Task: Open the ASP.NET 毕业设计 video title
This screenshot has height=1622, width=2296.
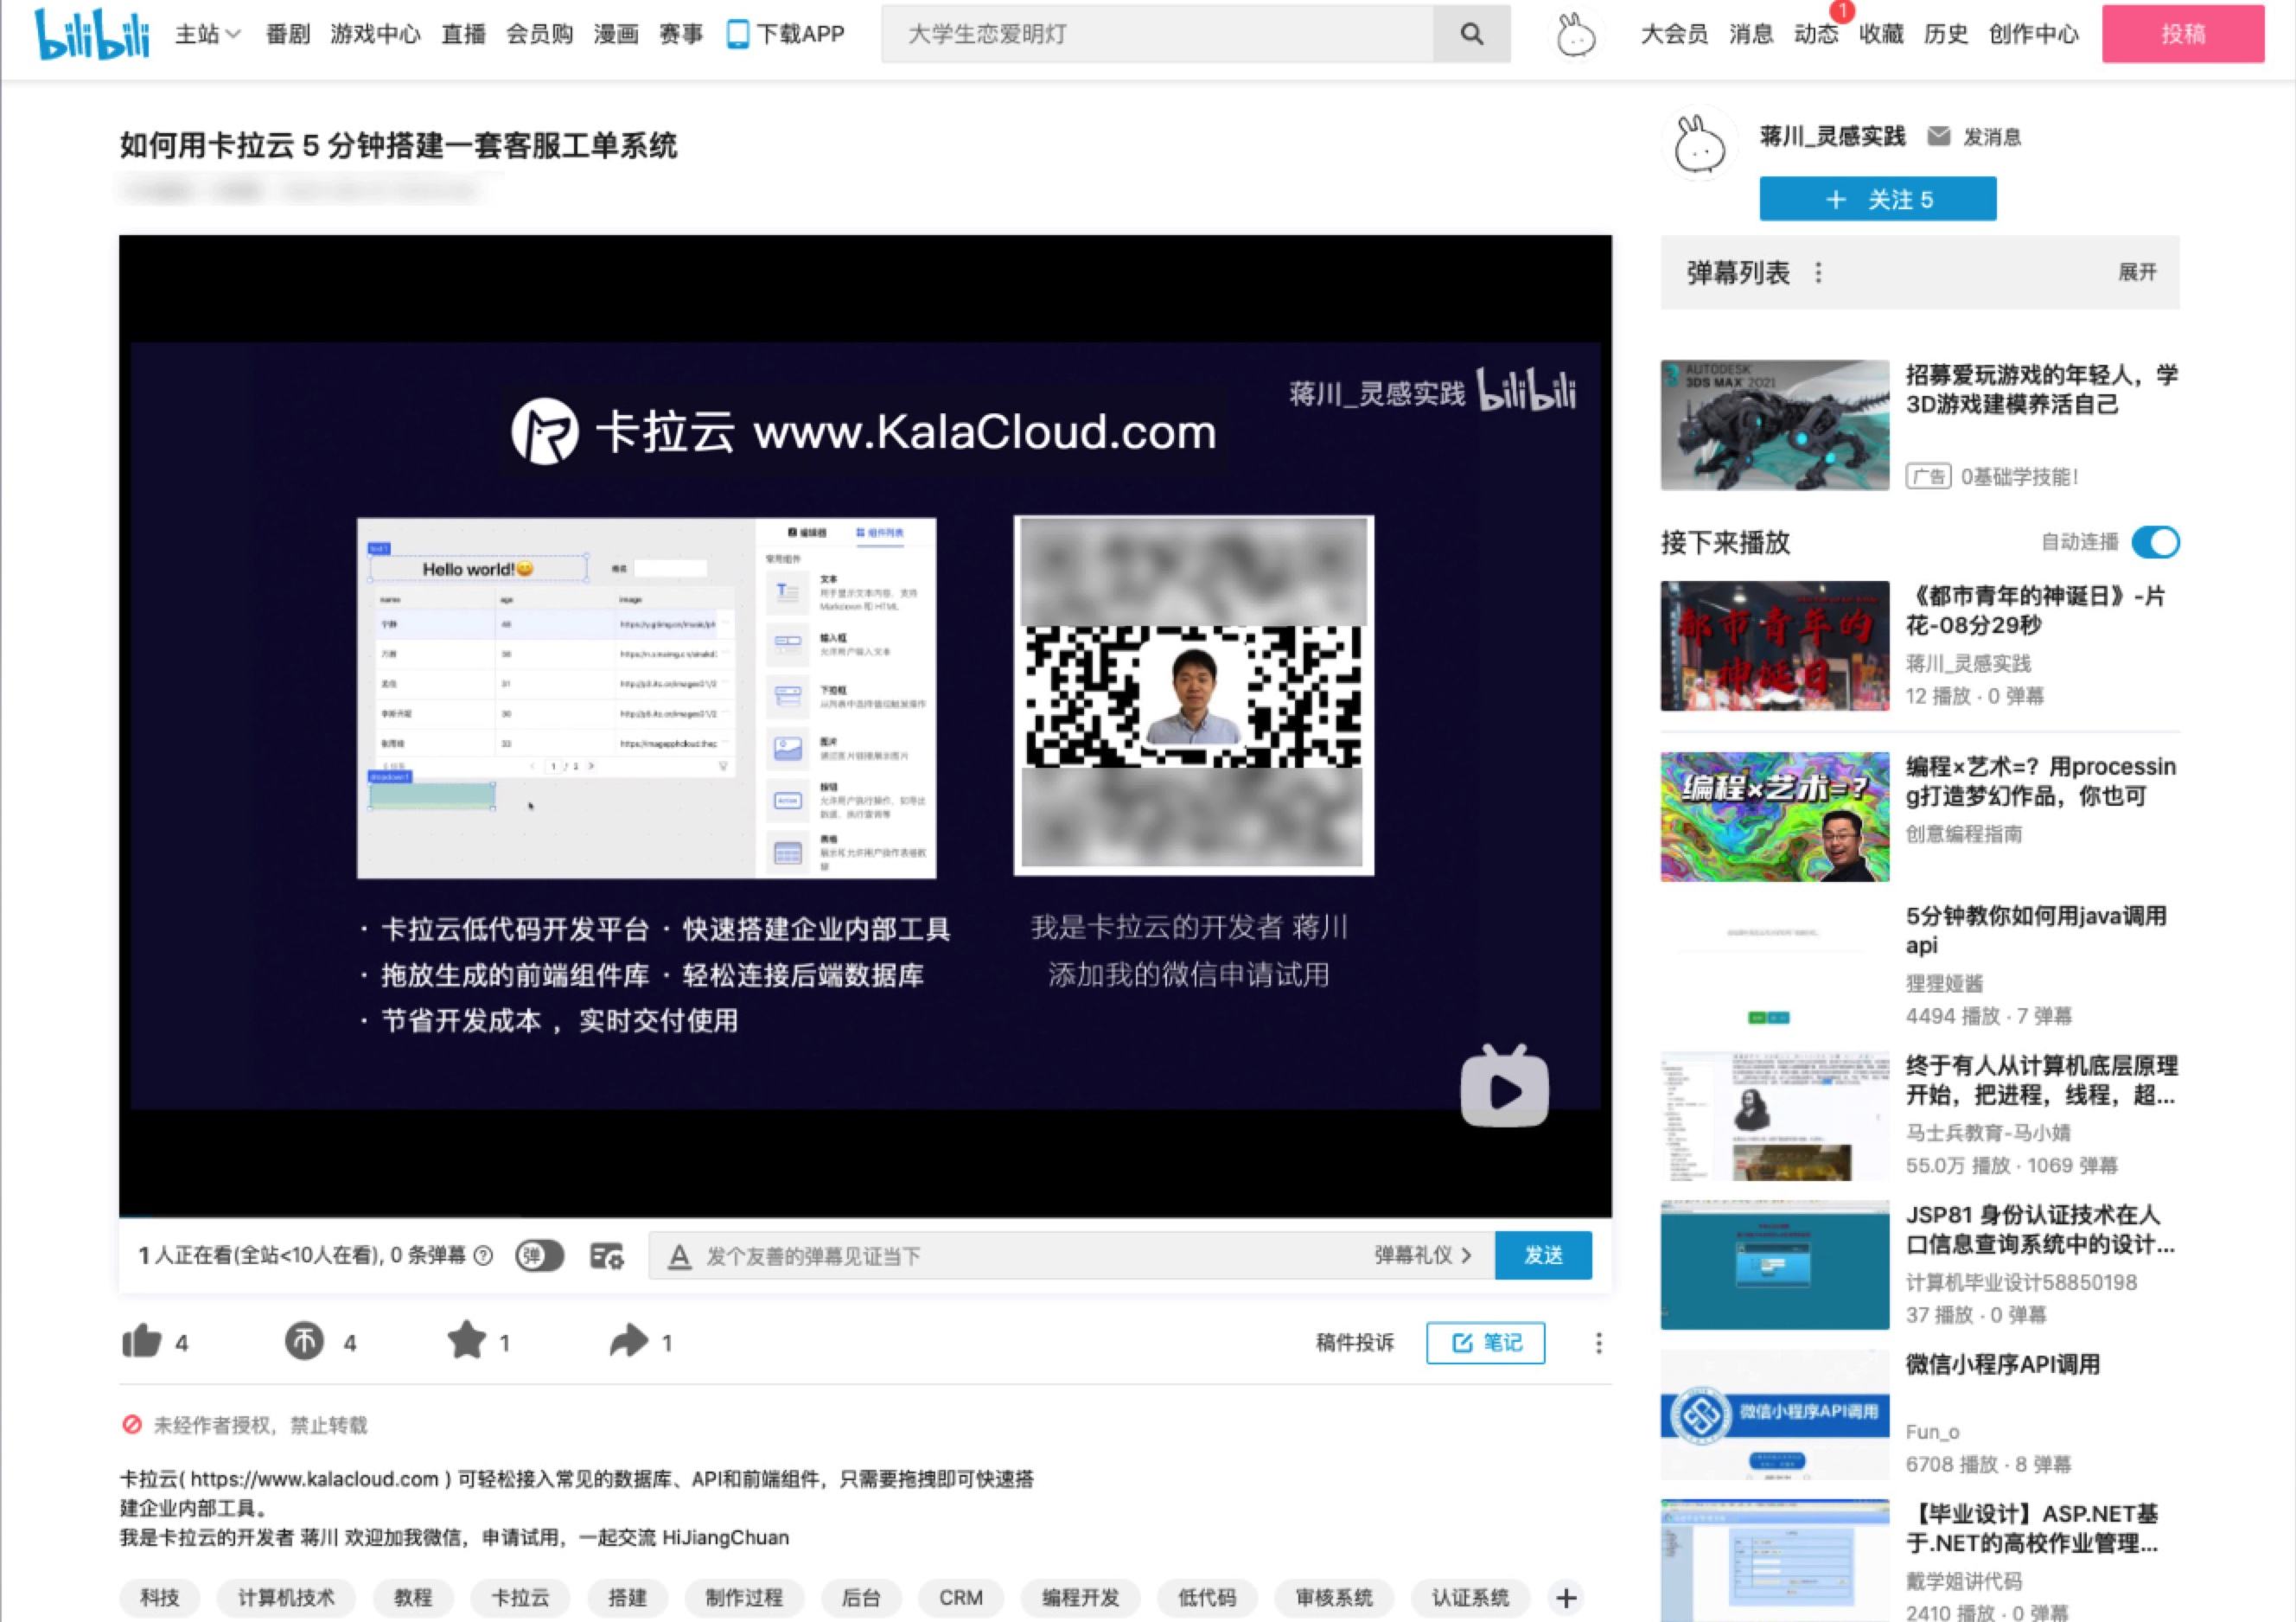Action: (2032, 1528)
